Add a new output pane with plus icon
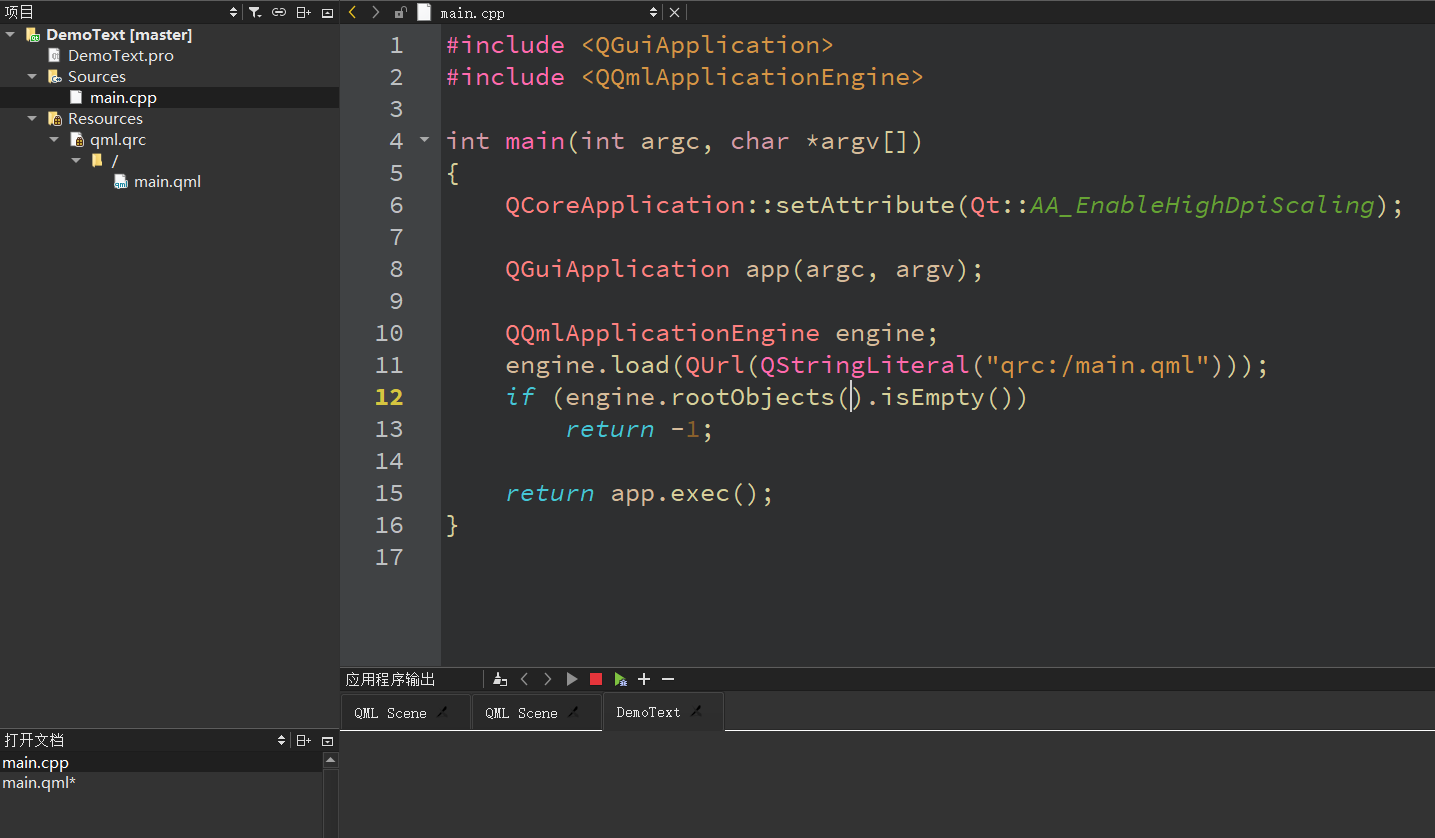The height and width of the screenshot is (838, 1435). point(644,679)
